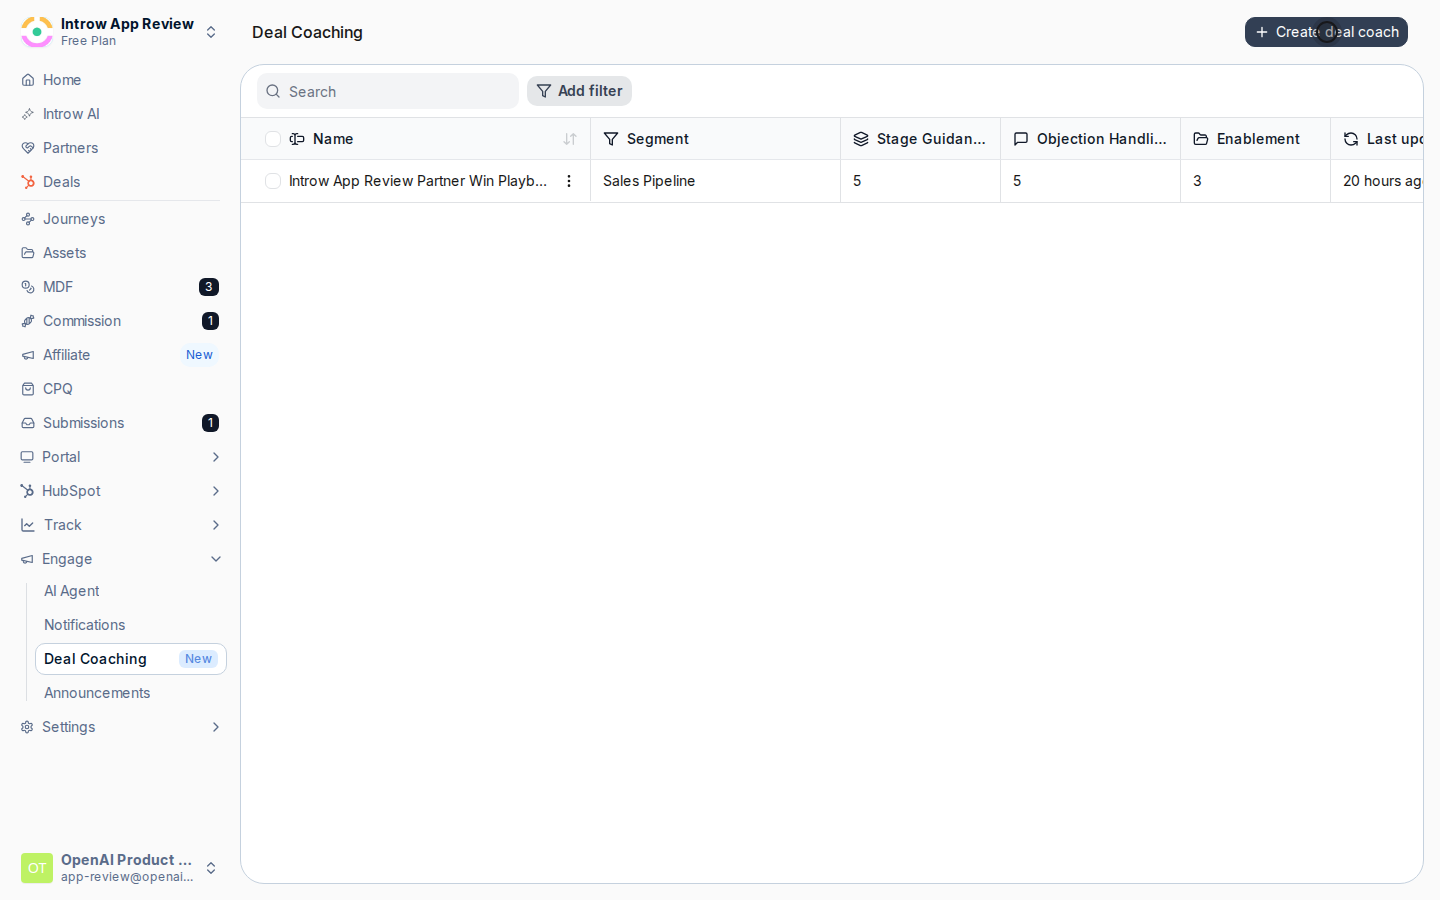Focus the Search input field
Viewport: 1440px width, 900px height.
point(388,91)
